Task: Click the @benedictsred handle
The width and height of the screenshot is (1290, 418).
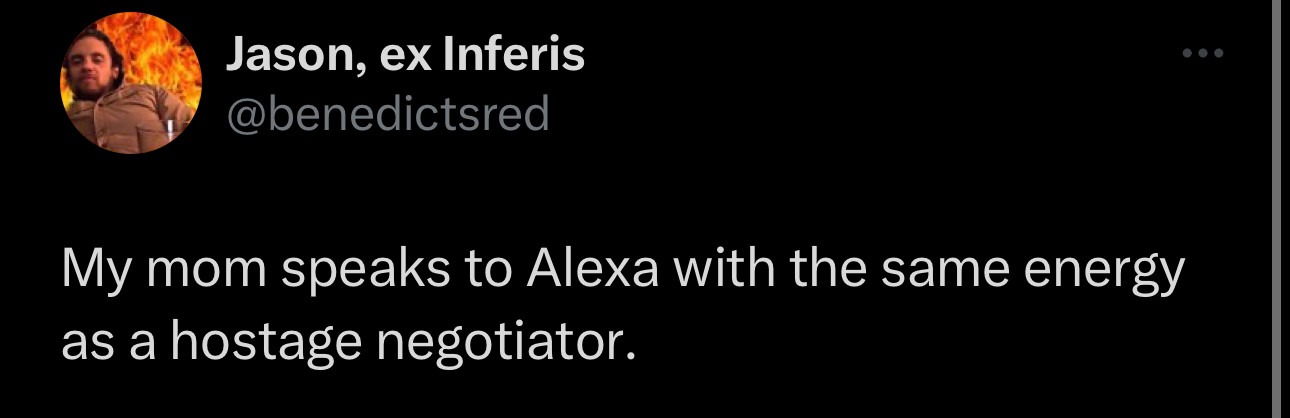Action: [x=388, y=115]
